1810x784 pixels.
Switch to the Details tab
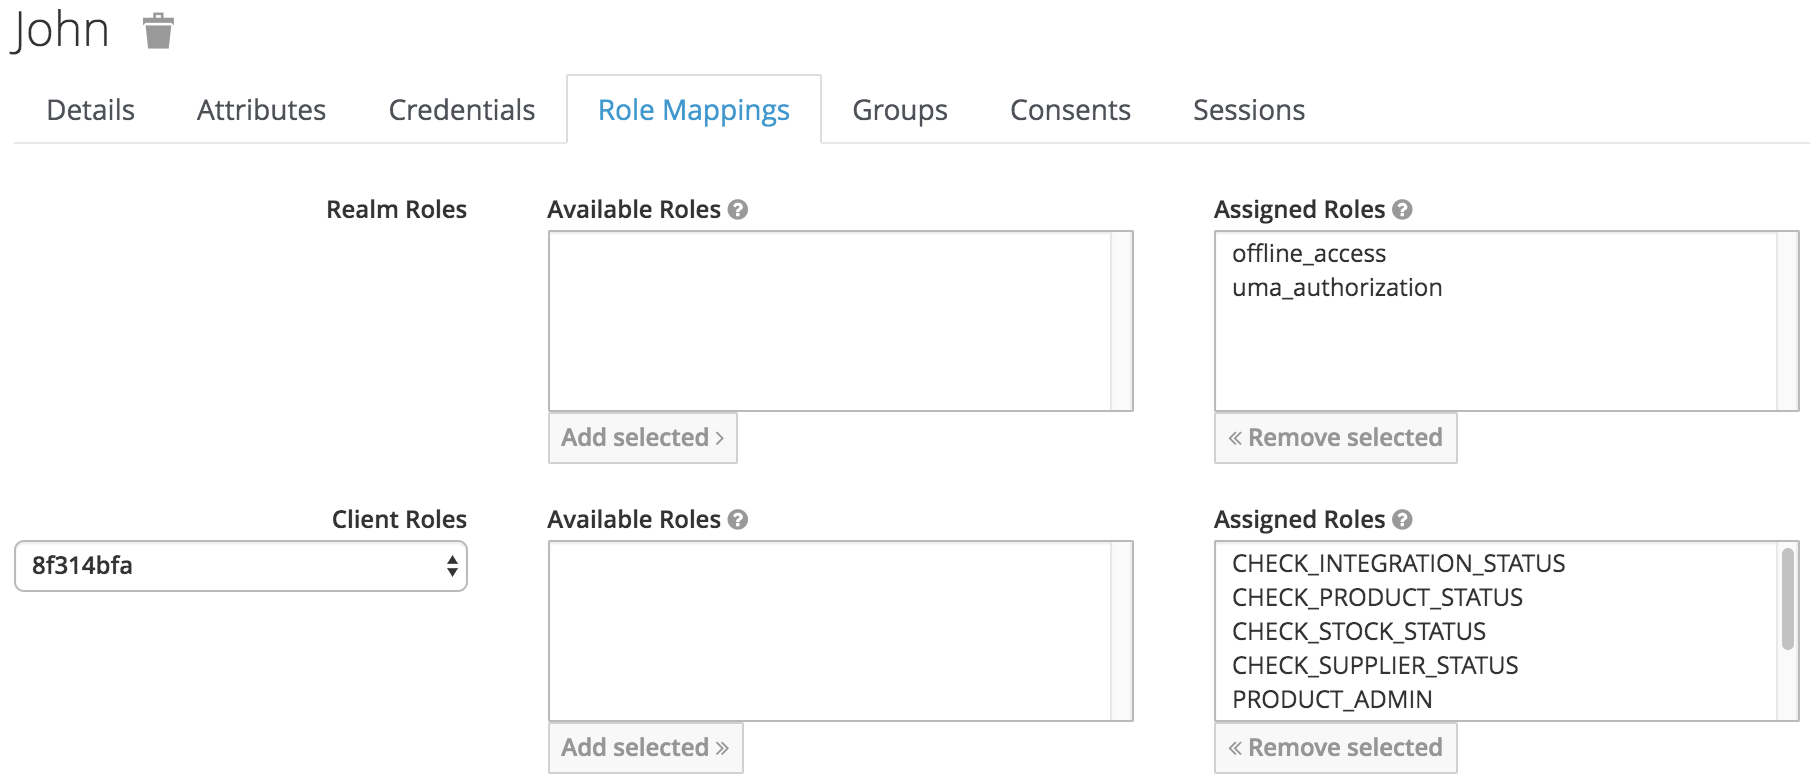91,110
